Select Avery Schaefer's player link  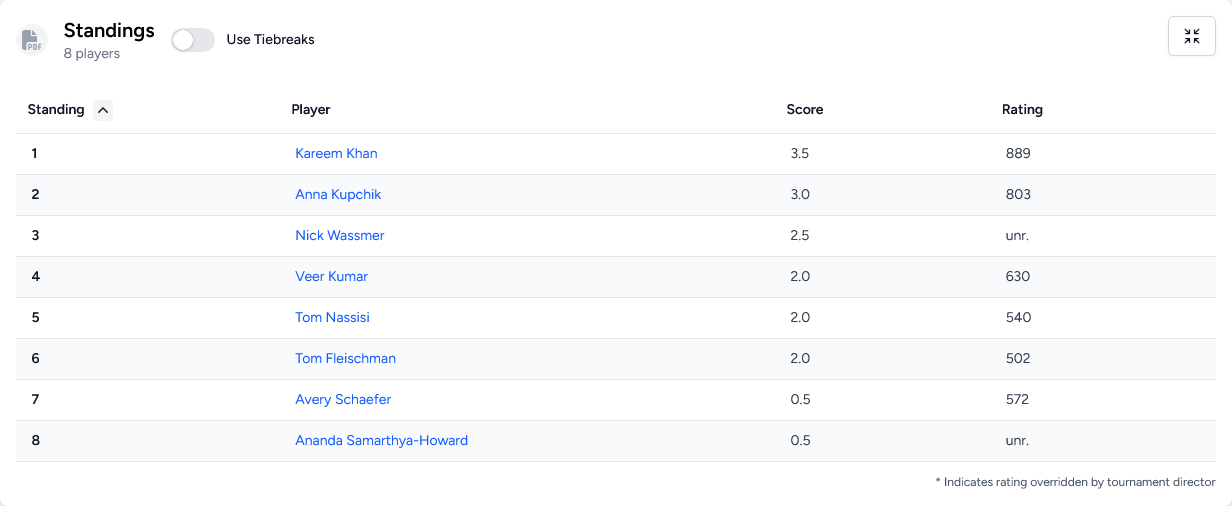tap(343, 399)
